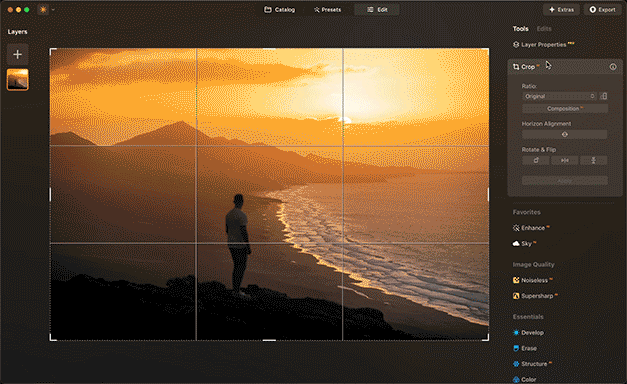The height and width of the screenshot is (384, 627).
Task: Open the Enhance AI tool
Action: pyautogui.click(x=531, y=228)
